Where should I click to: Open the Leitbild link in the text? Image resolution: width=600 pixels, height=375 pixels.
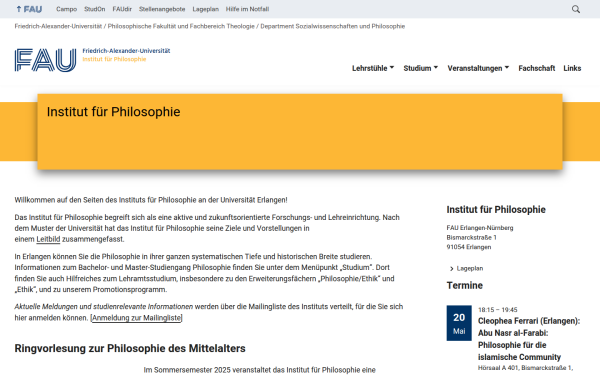click(x=48, y=239)
